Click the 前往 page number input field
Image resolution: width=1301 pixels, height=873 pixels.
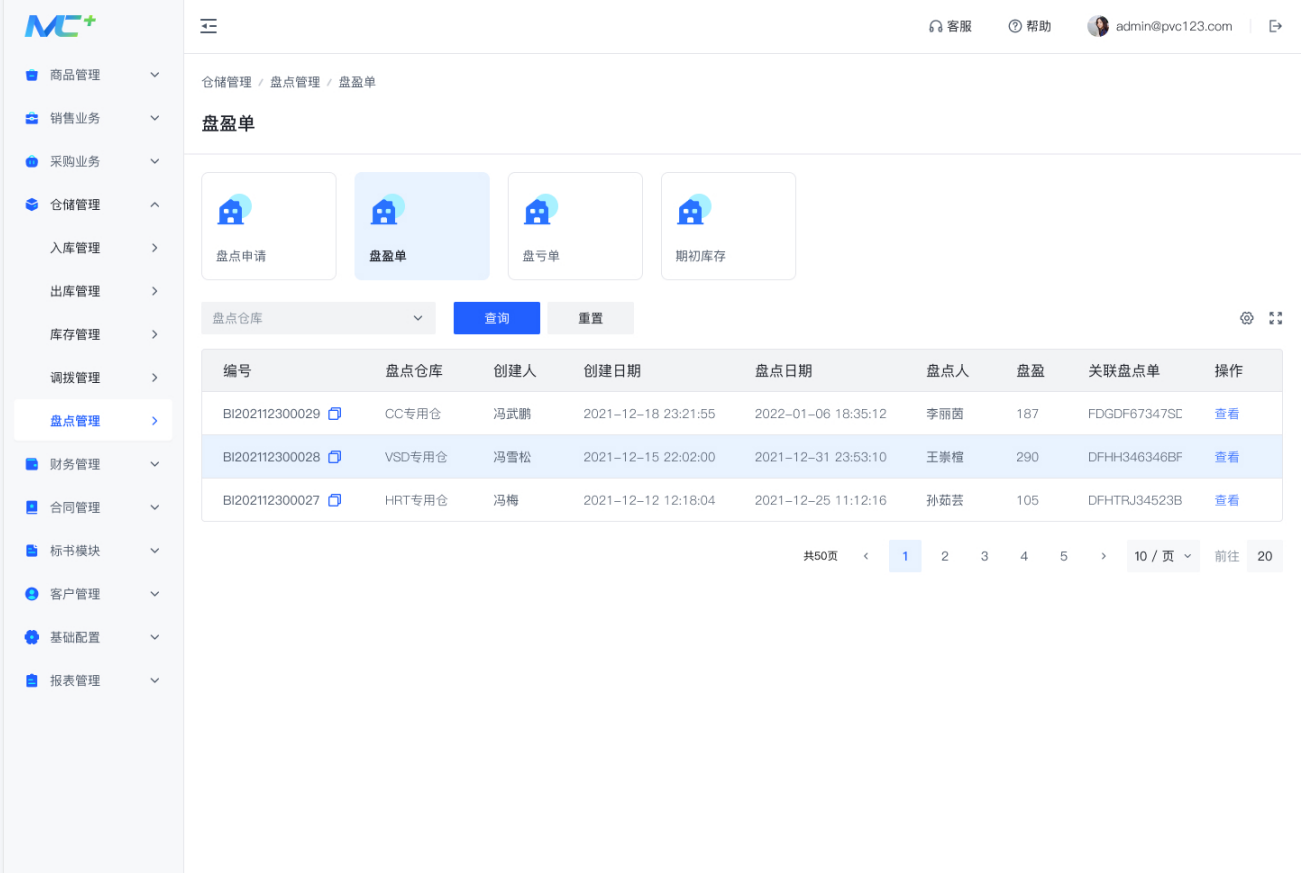[1265, 556]
